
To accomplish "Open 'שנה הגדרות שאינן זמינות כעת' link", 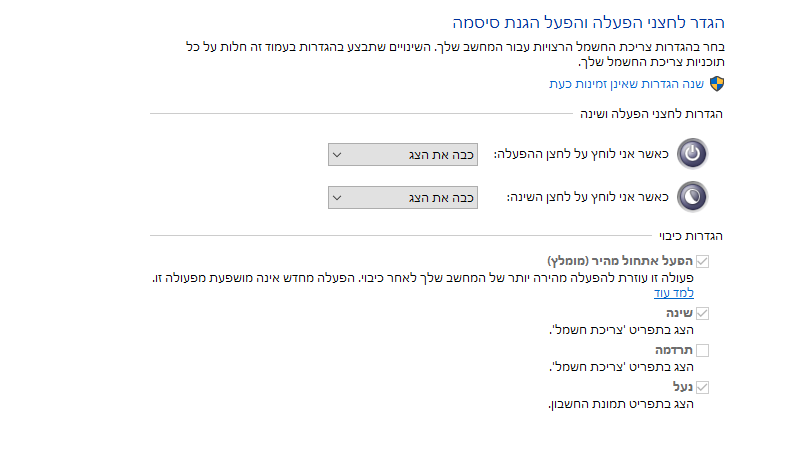I will coord(628,84).
